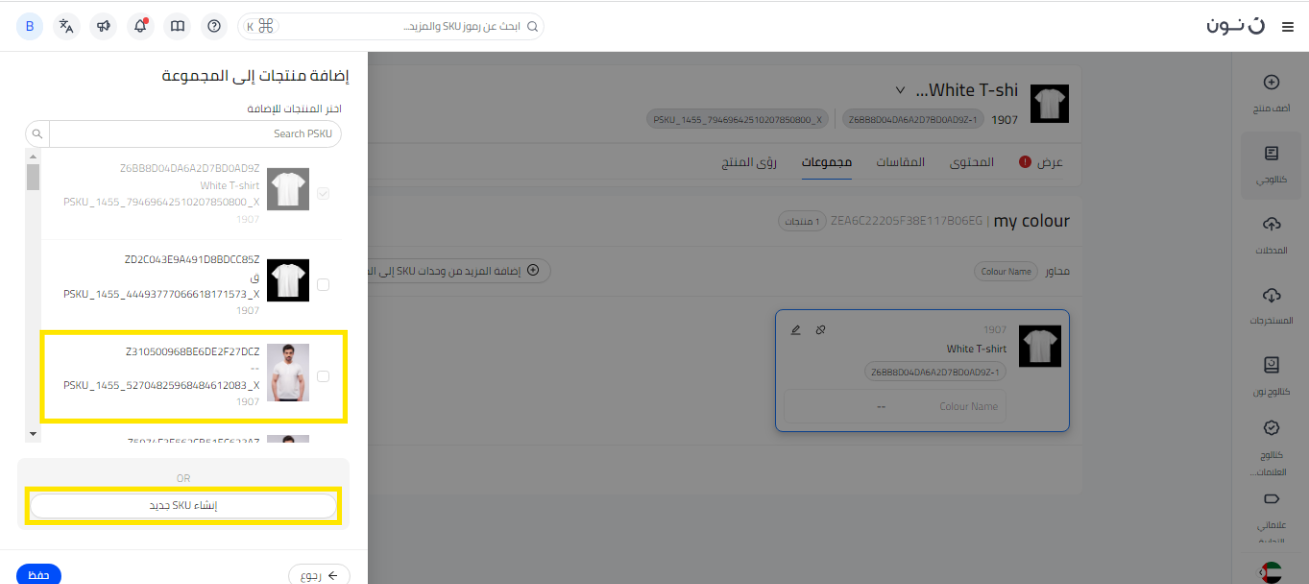The width and height of the screenshot is (1309, 584).
Task: Click the 'Colour Name' axis chip
Action: click(x=1006, y=271)
